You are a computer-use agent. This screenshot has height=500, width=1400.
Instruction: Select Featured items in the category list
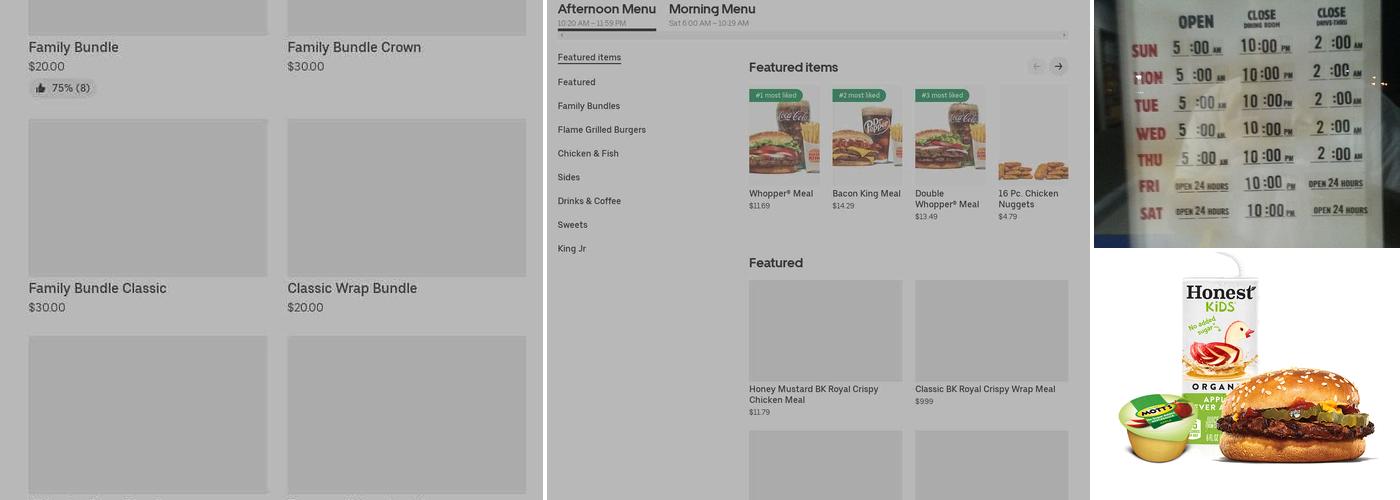point(589,58)
